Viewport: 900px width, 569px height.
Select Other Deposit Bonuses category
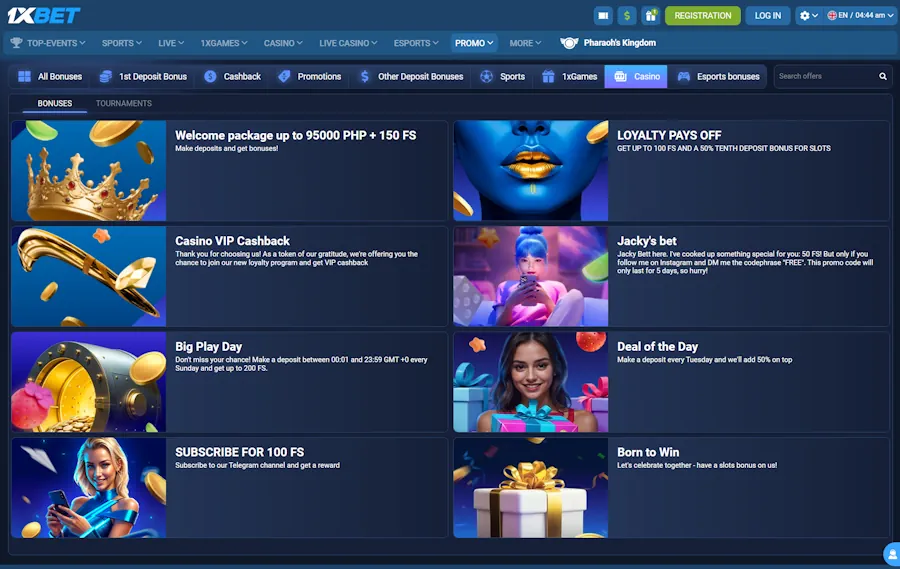pos(410,76)
